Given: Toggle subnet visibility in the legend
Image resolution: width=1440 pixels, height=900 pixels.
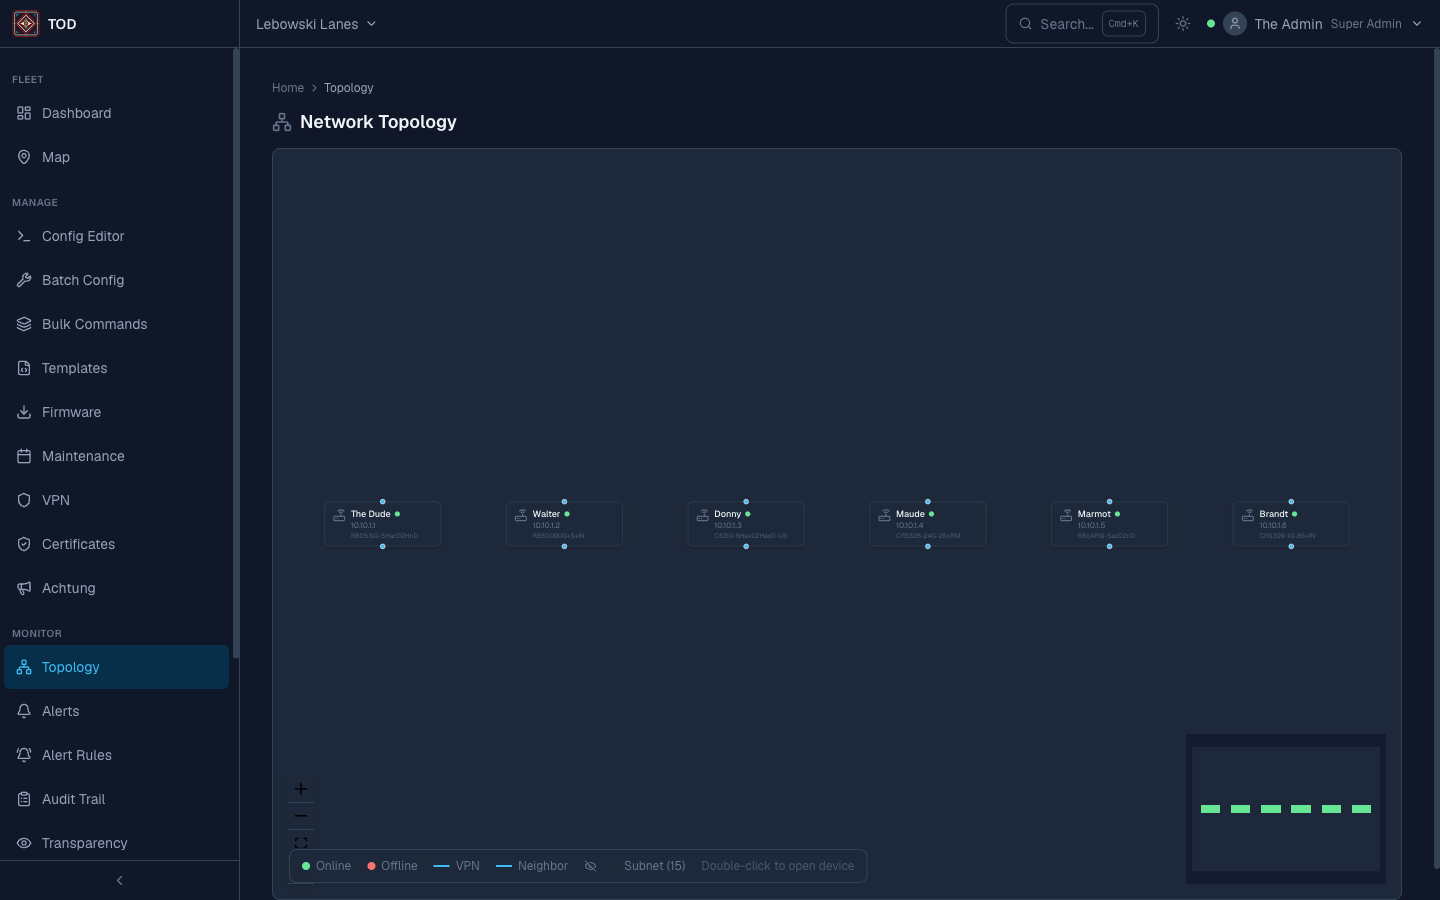Looking at the screenshot, I should click(x=590, y=866).
